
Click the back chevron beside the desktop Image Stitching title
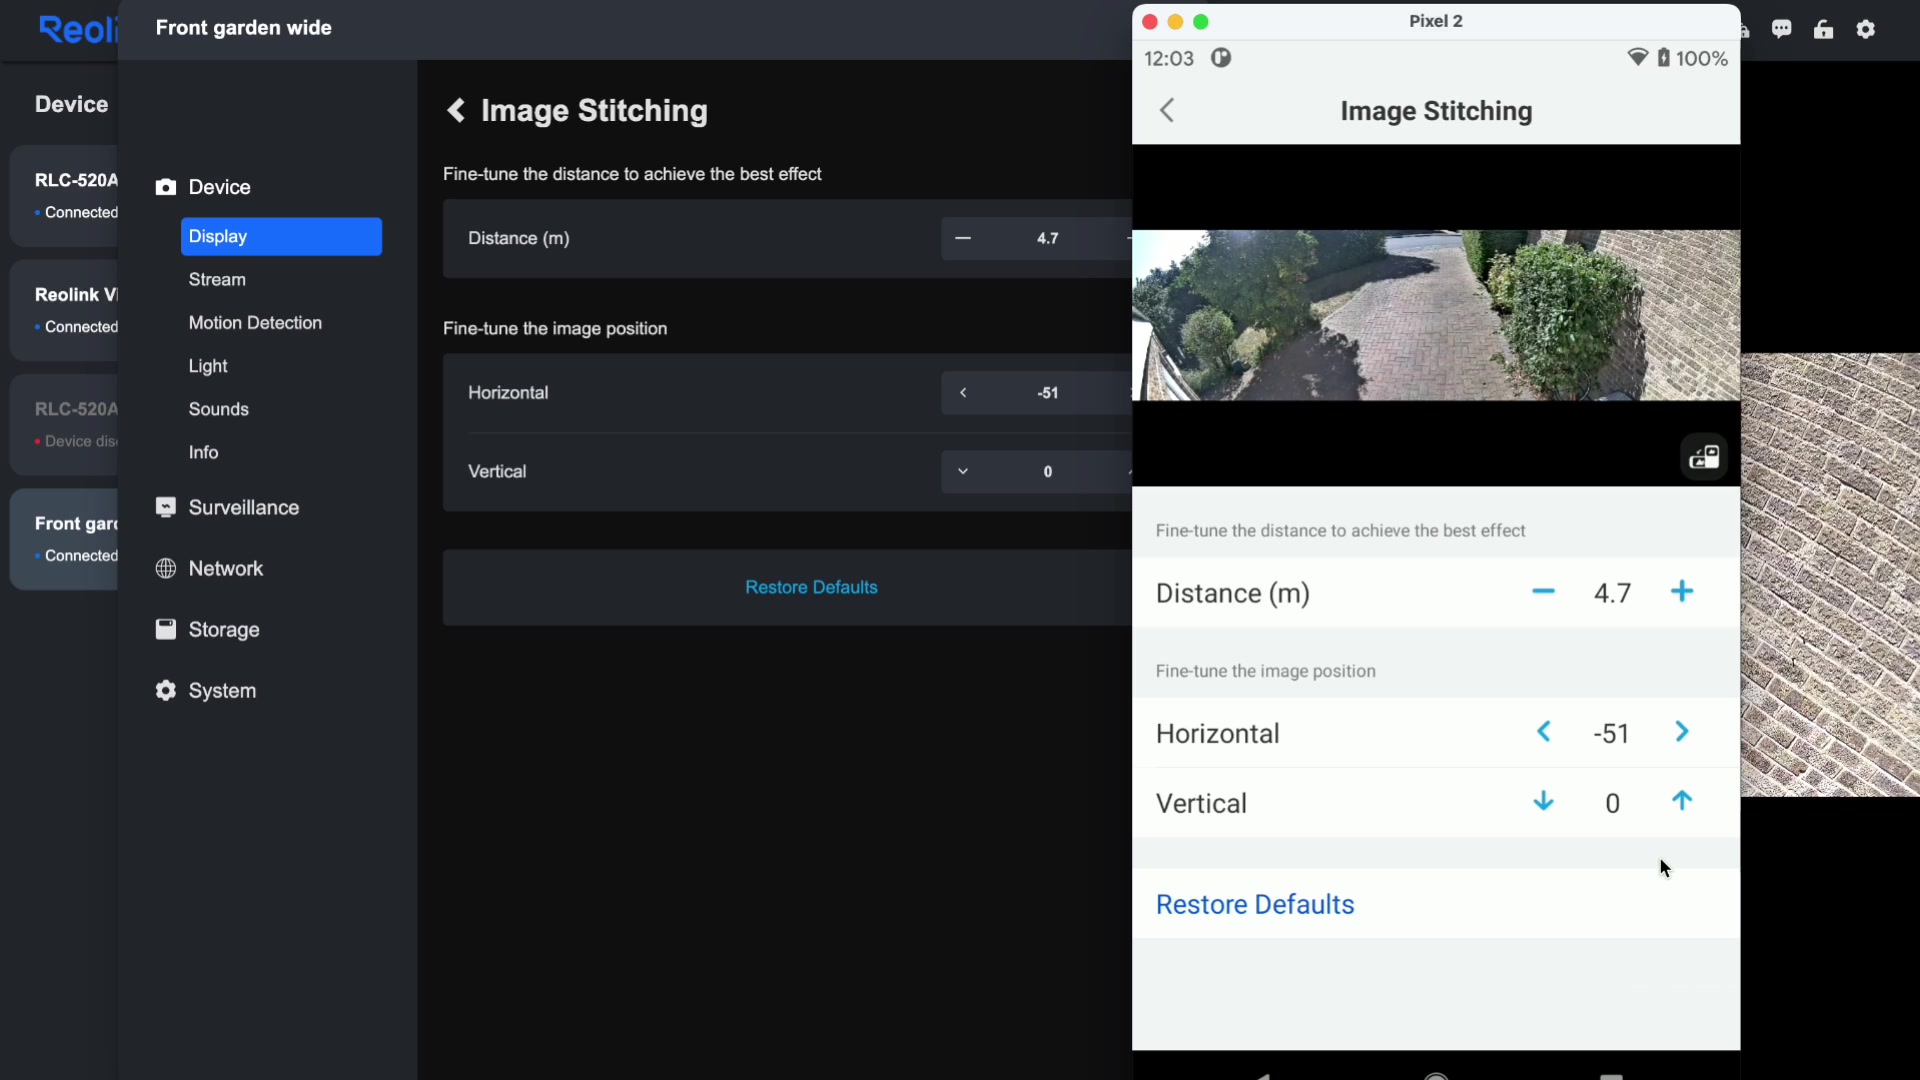point(457,111)
